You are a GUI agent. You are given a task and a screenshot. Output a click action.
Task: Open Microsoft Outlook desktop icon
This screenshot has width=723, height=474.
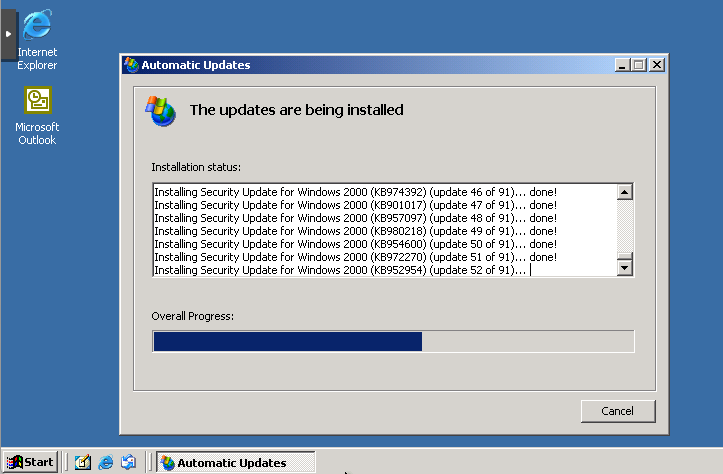(x=37, y=116)
